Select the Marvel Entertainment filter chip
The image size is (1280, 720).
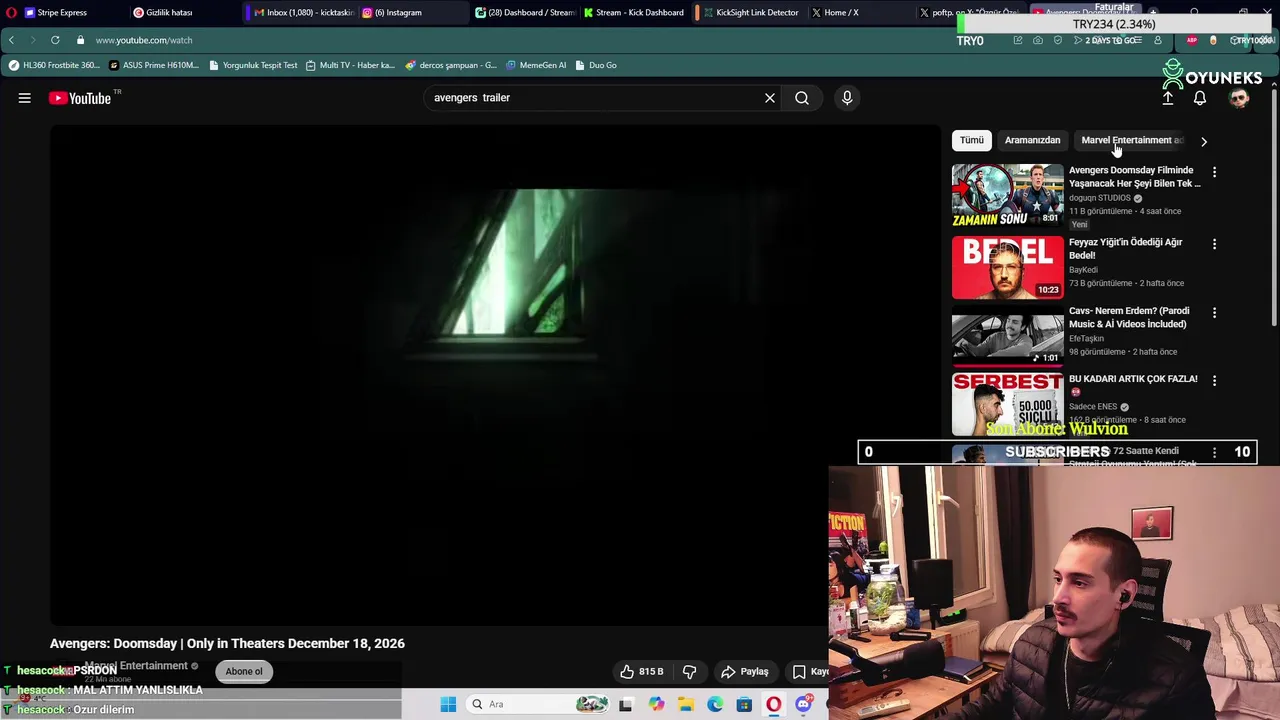(x=1131, y=140)
